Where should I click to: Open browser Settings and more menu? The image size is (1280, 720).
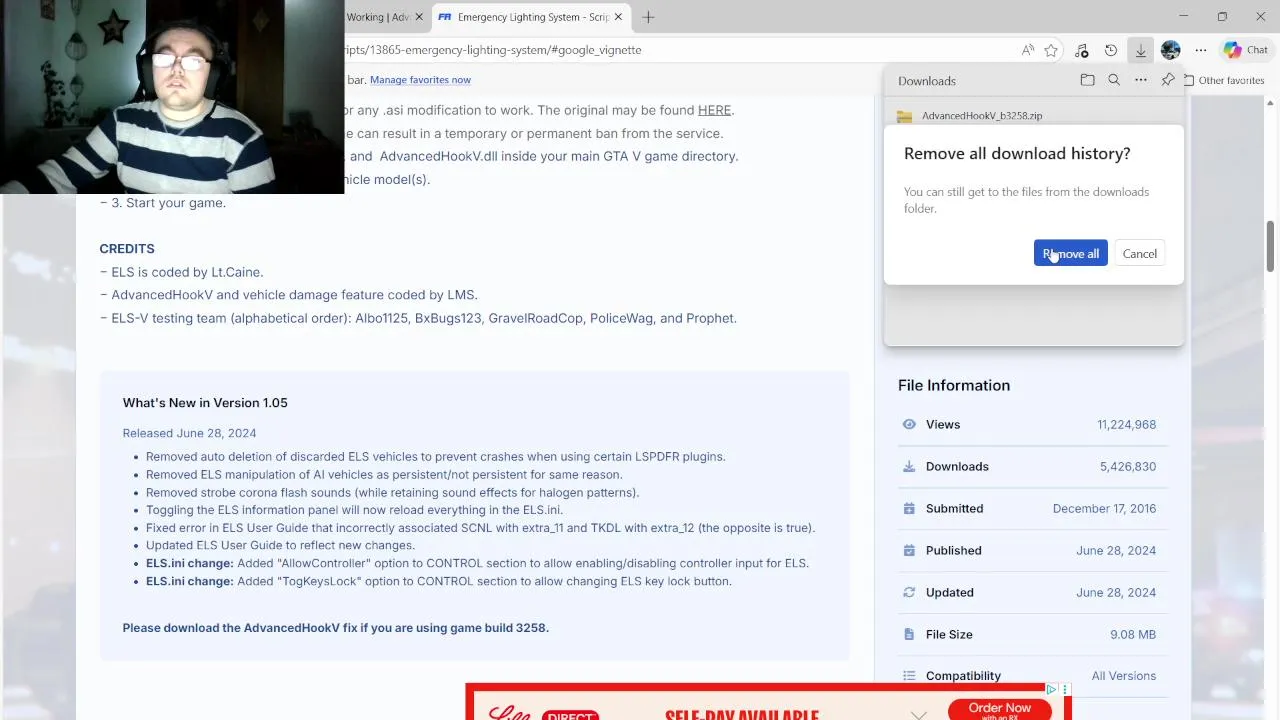(x=1200, y=50)
